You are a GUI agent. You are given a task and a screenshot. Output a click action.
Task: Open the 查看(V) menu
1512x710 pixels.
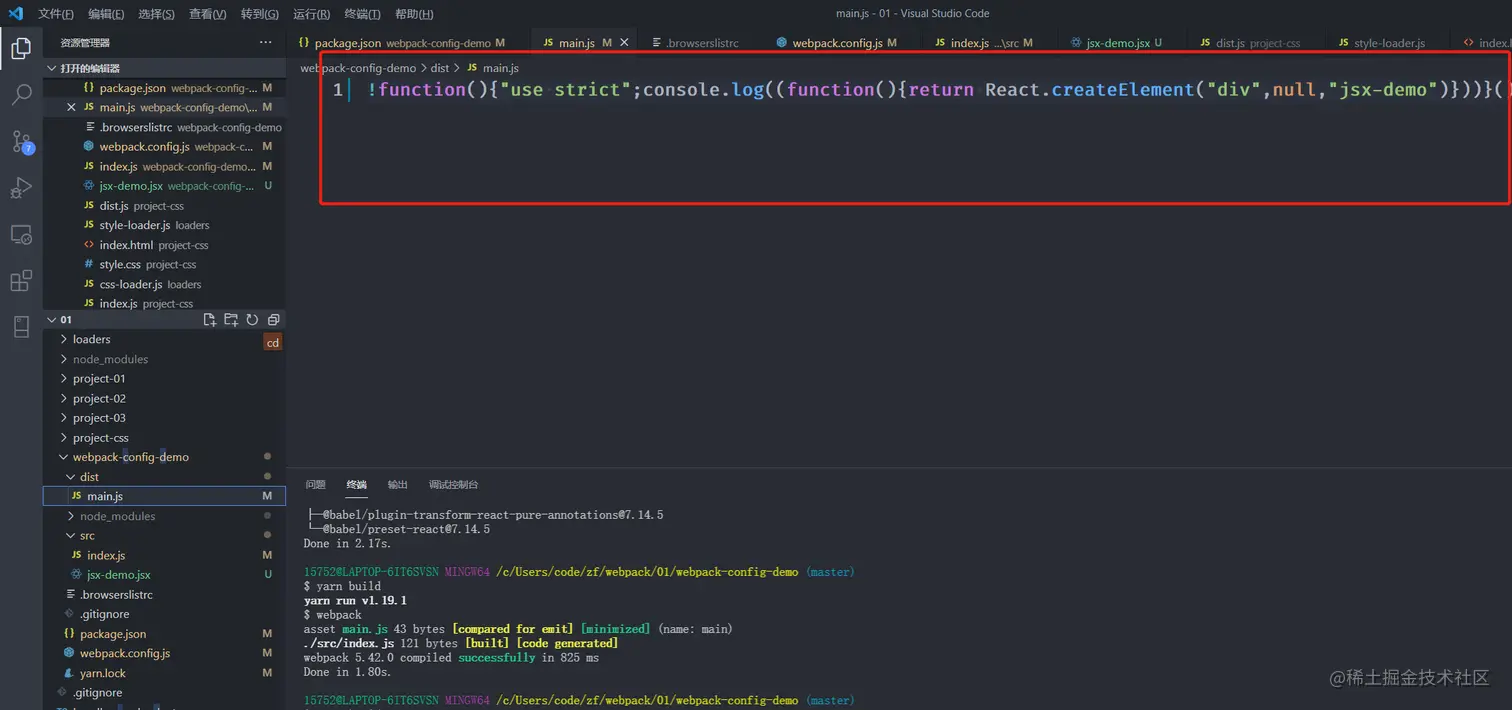(x=207, y=14)
